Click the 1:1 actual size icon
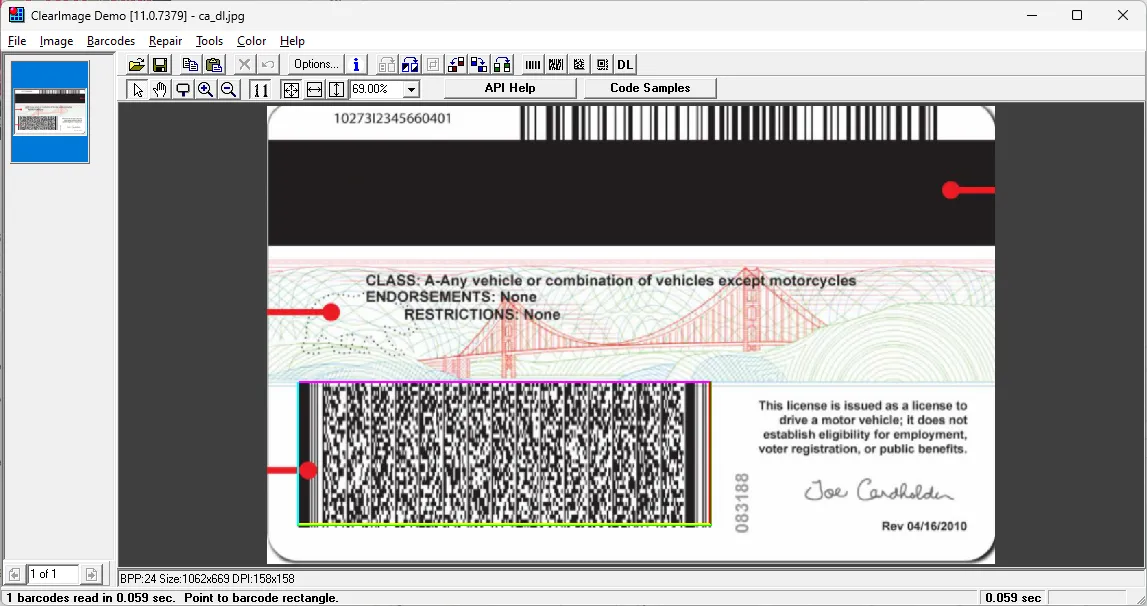This screenshot has width=1147, height=606. pyautogui.click(x=260, y=89)
